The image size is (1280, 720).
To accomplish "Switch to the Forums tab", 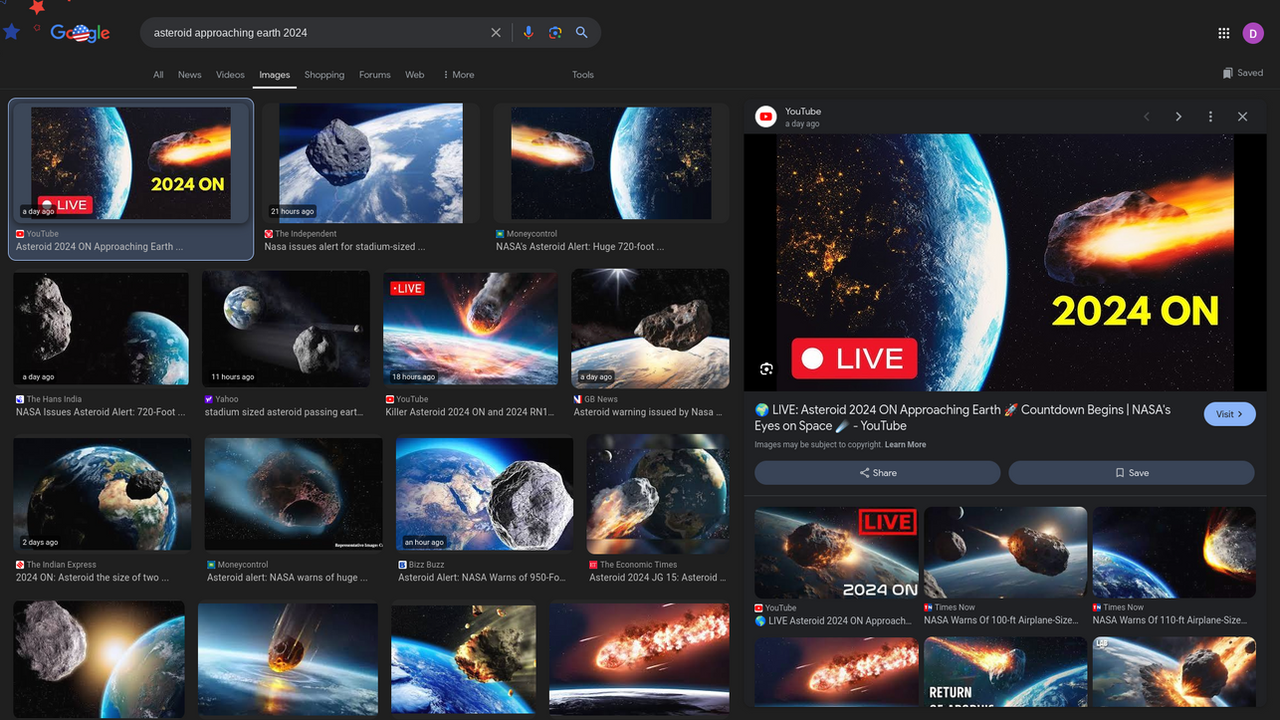I will (x=375, y=75).
